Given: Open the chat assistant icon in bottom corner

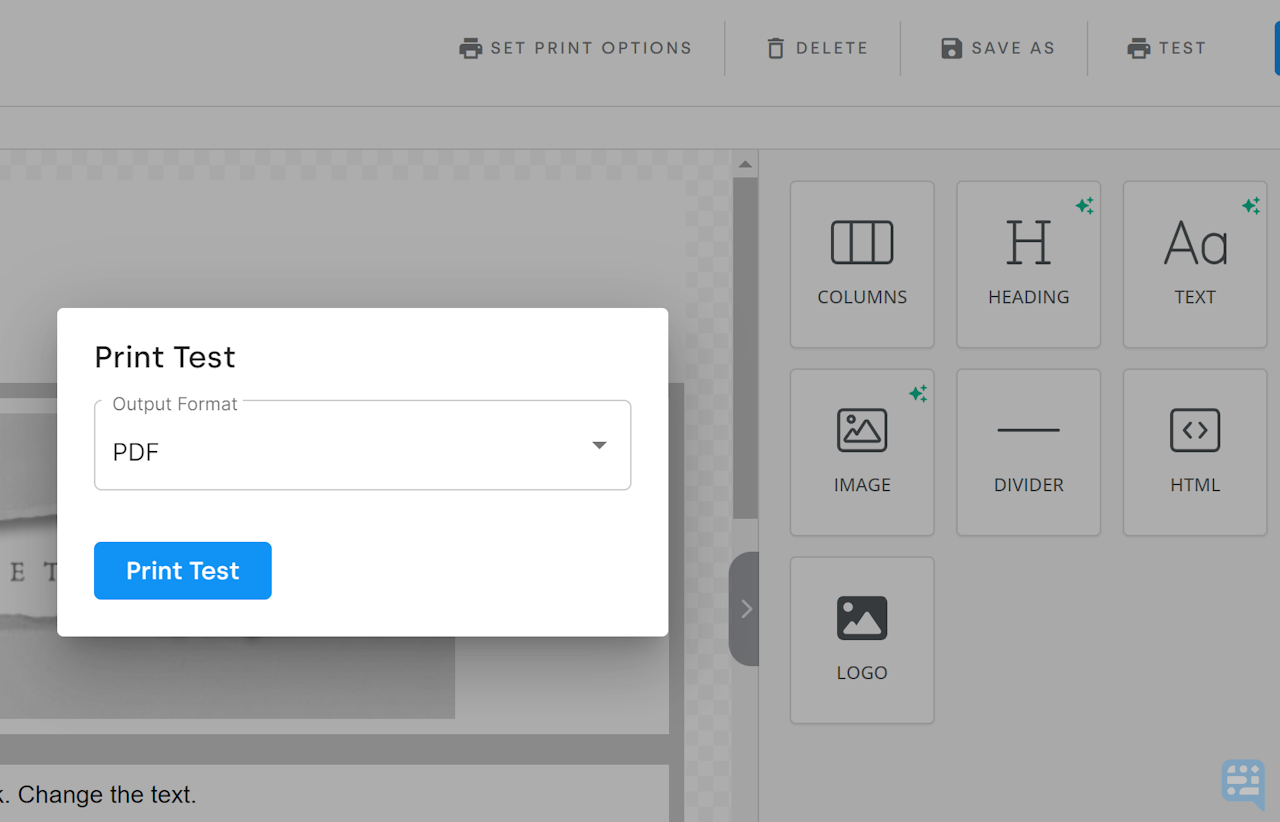Looking at the screenshot, I should click(x=1242, y=784).
